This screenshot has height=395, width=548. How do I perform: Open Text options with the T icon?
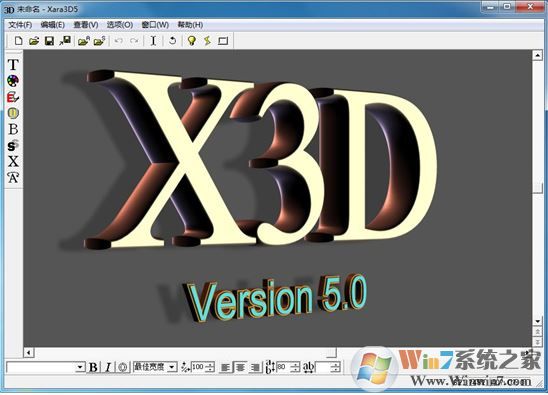coord(13,64)
